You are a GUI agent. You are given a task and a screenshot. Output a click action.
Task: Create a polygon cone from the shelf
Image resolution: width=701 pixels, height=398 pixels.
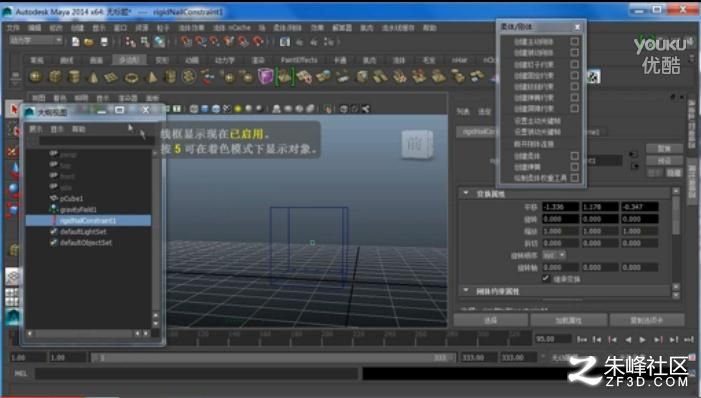tap(93, 77)
